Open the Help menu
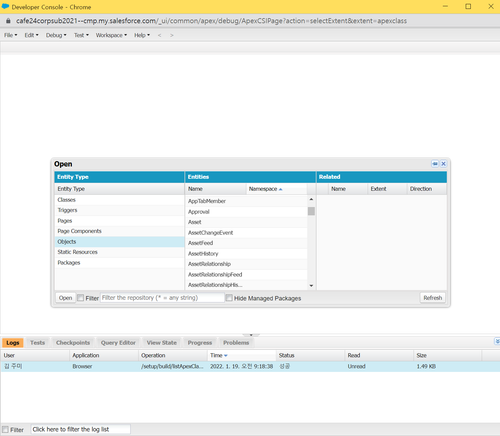The height and width of the screenshot is (436, 500). click(x=142, y=35)
